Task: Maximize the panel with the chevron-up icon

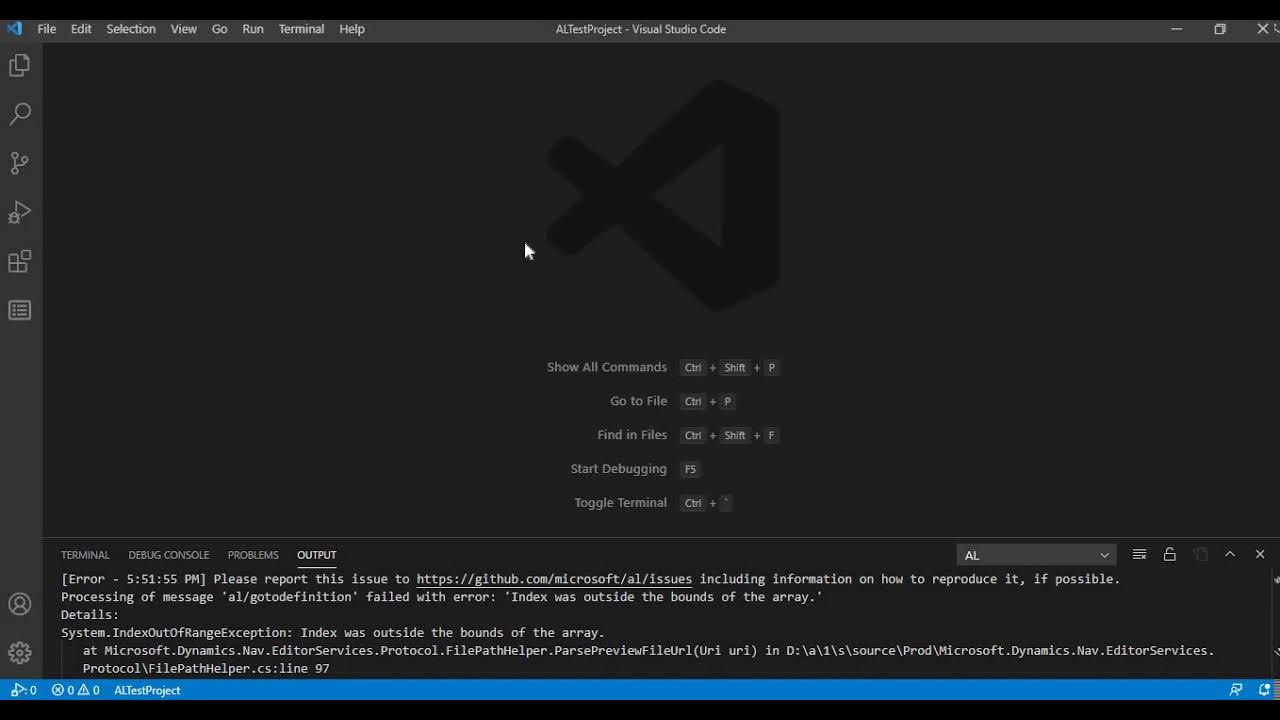Action: [1230, 554]
